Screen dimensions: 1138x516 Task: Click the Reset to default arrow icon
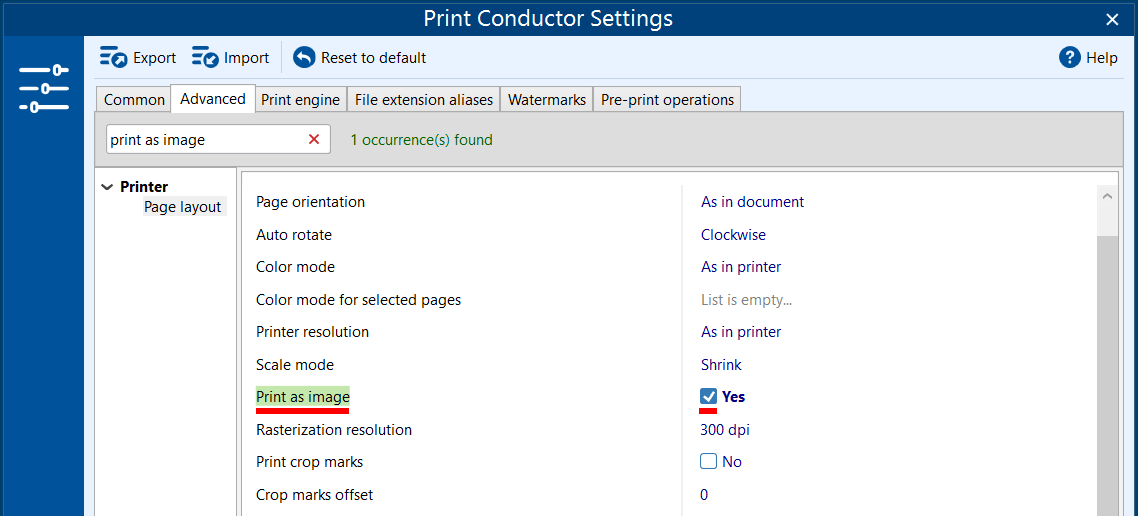coord(304,58)
